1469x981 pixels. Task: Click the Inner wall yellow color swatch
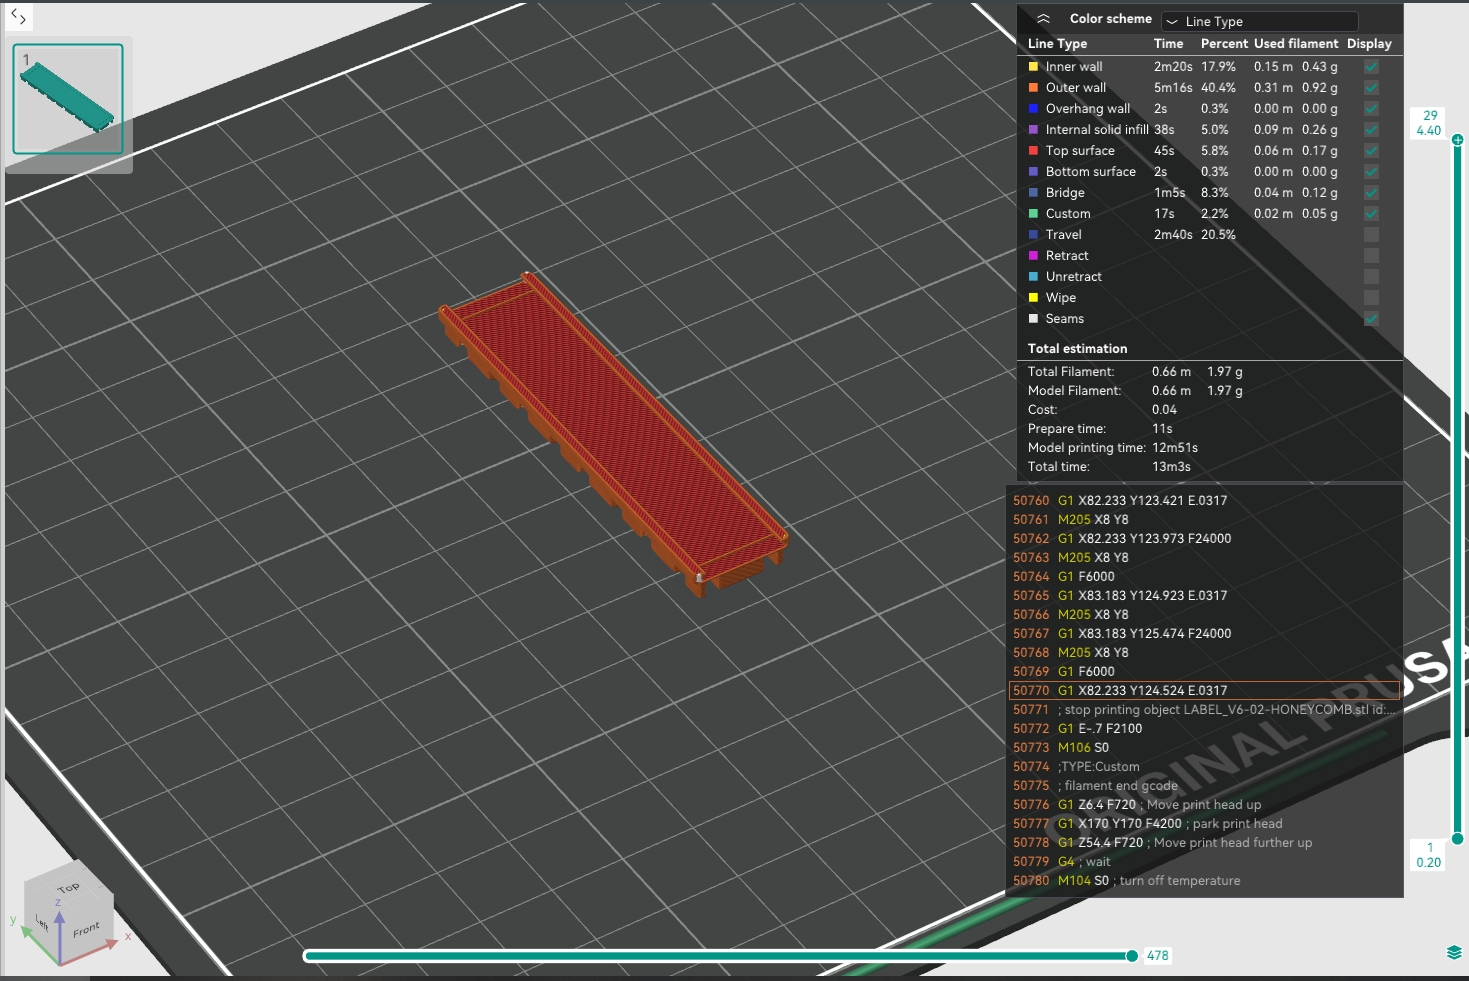pos(1033,67)
